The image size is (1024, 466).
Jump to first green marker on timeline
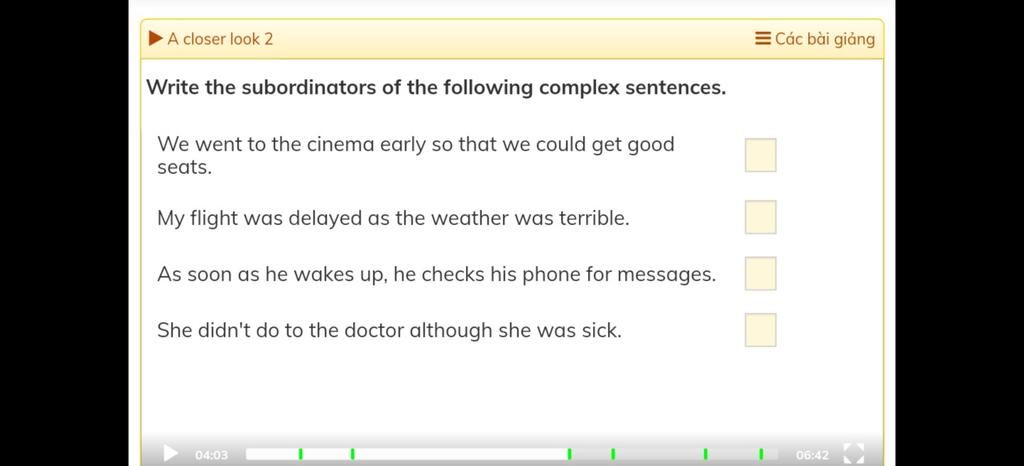point(300,454)
